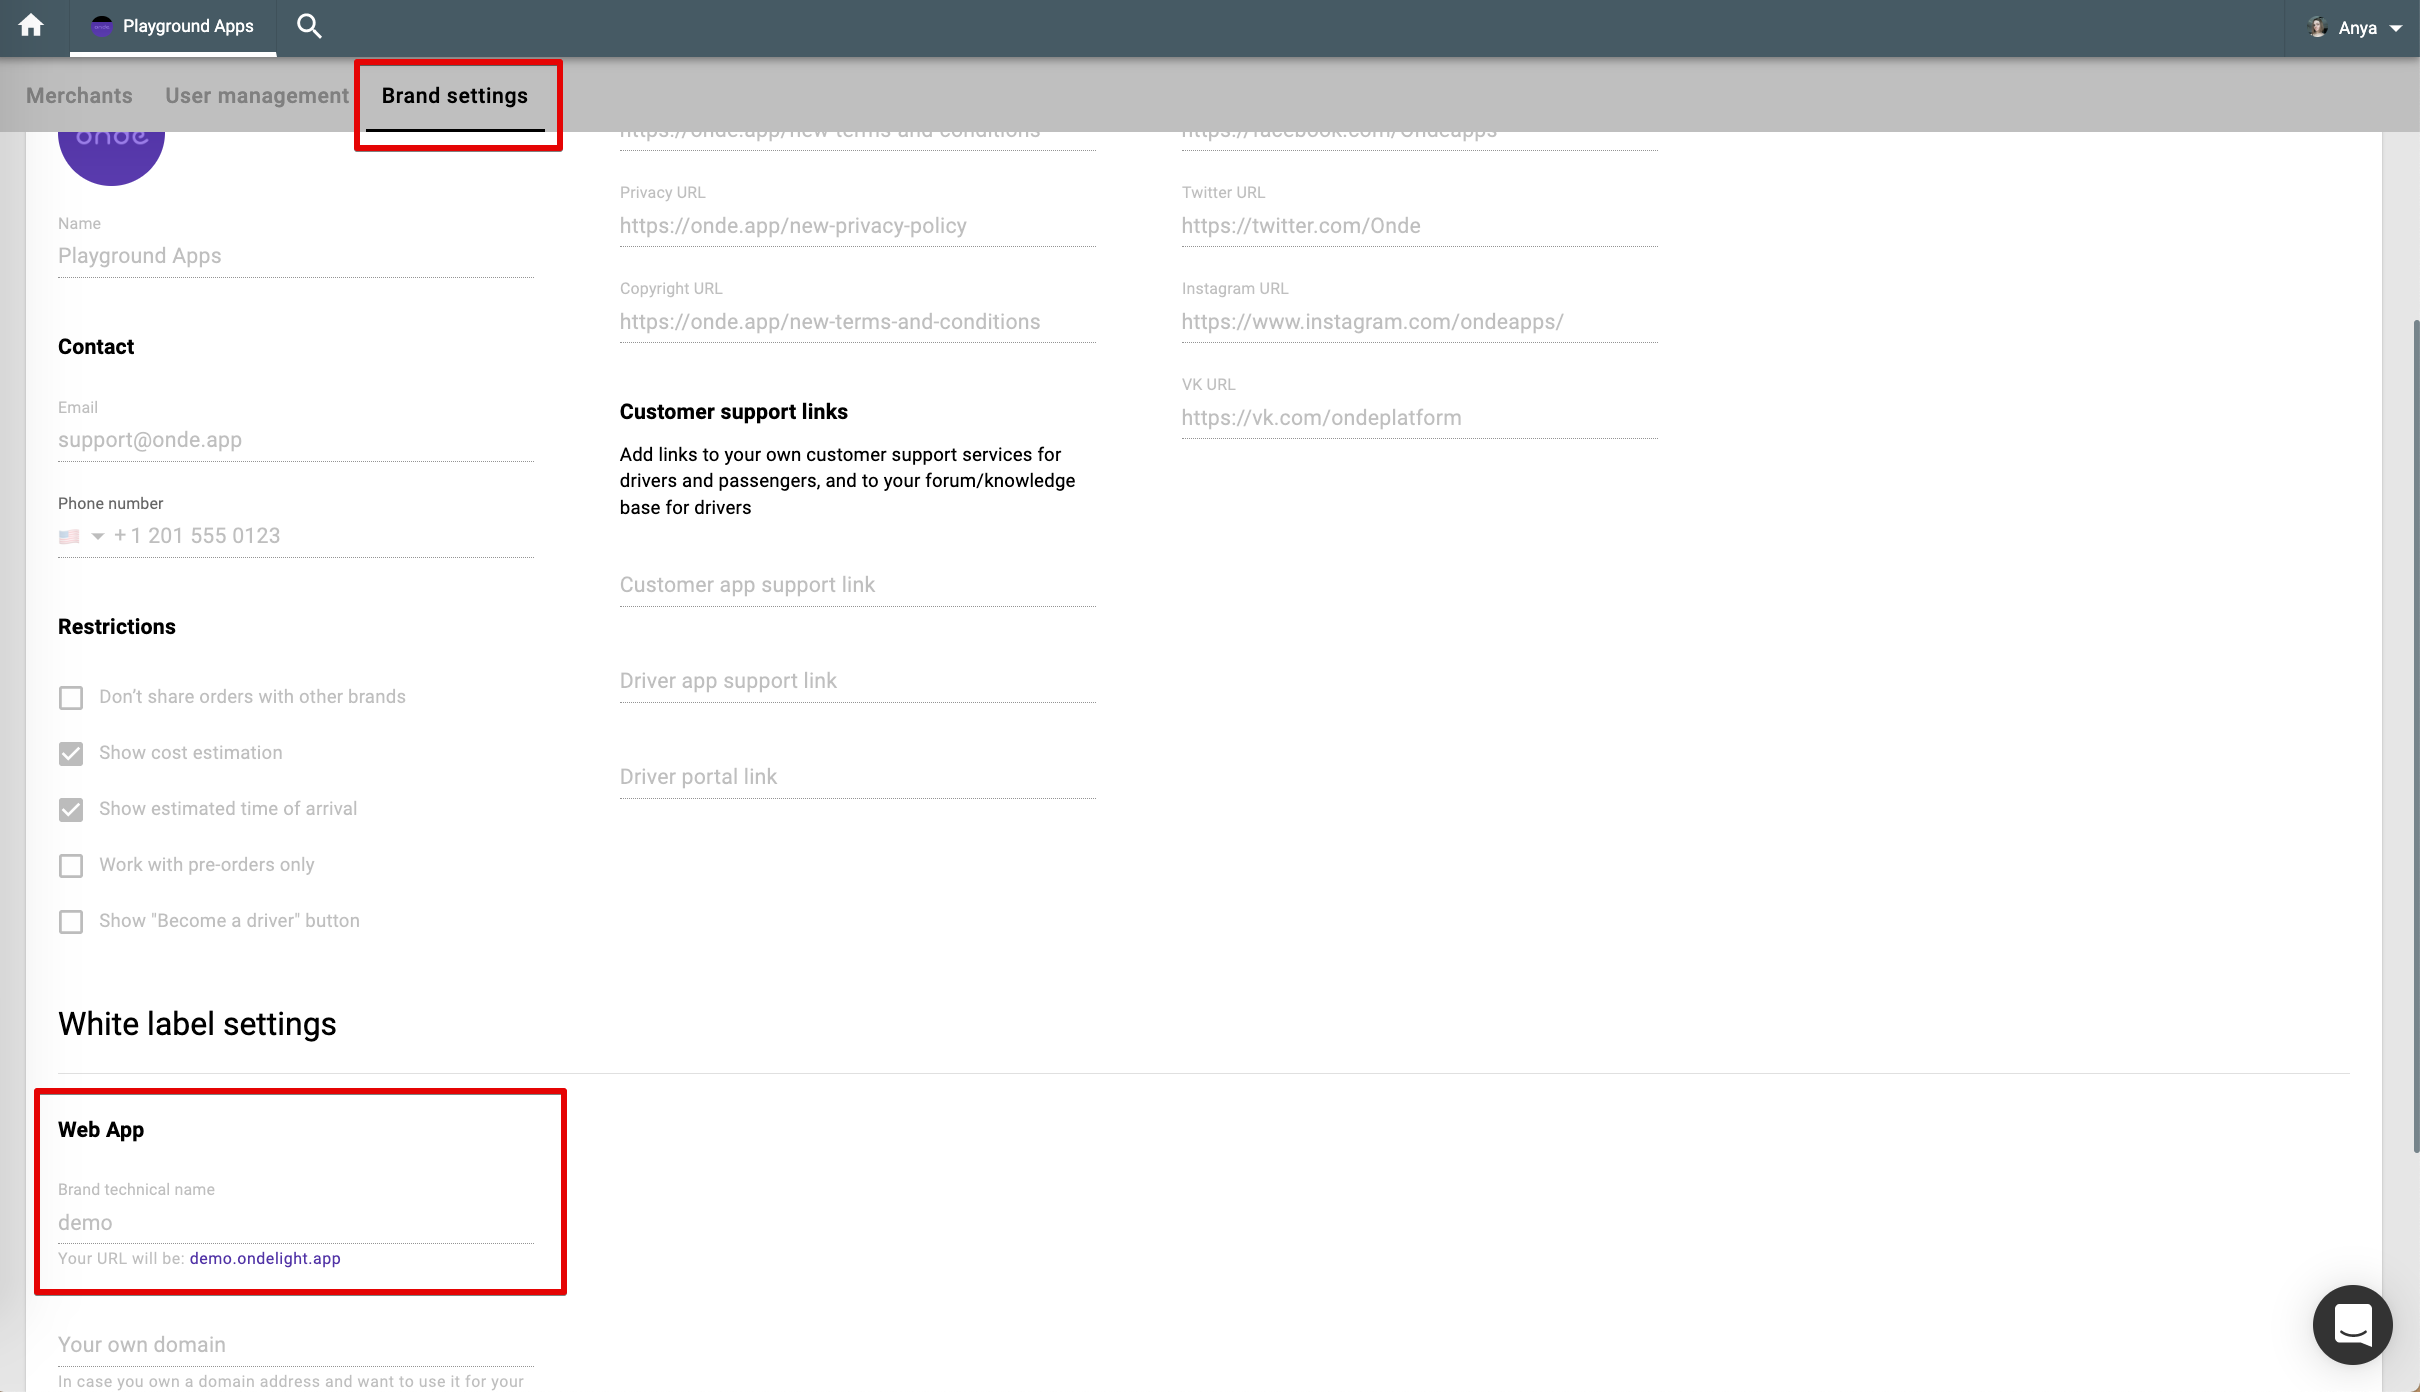Check Show Become a driver button
Image resolution: width=2420 pixels, height=1392 pixels.
point(71,922)
